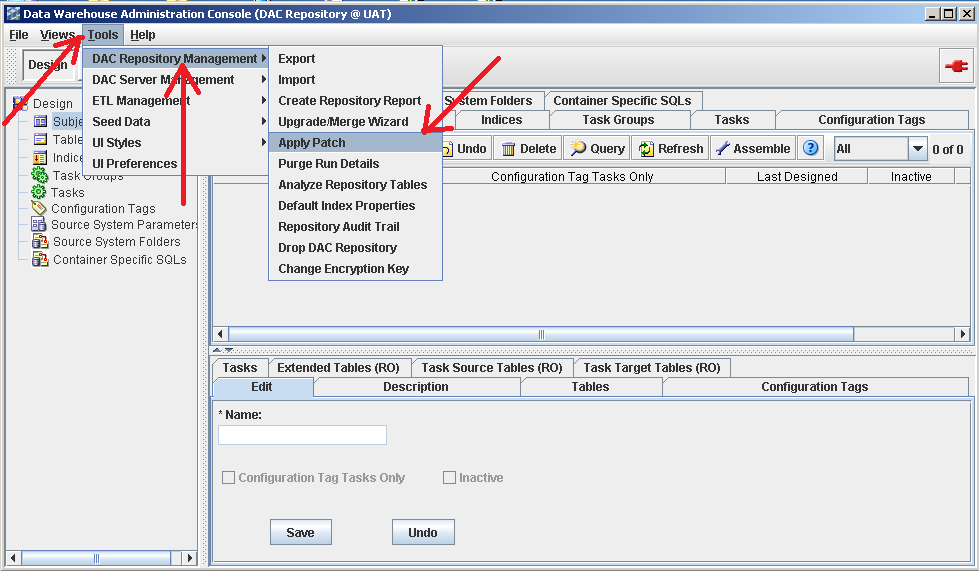Select the Apply Patch menu item
The height and width of the screenshot is (571, 979).
[x=355, y=143]
